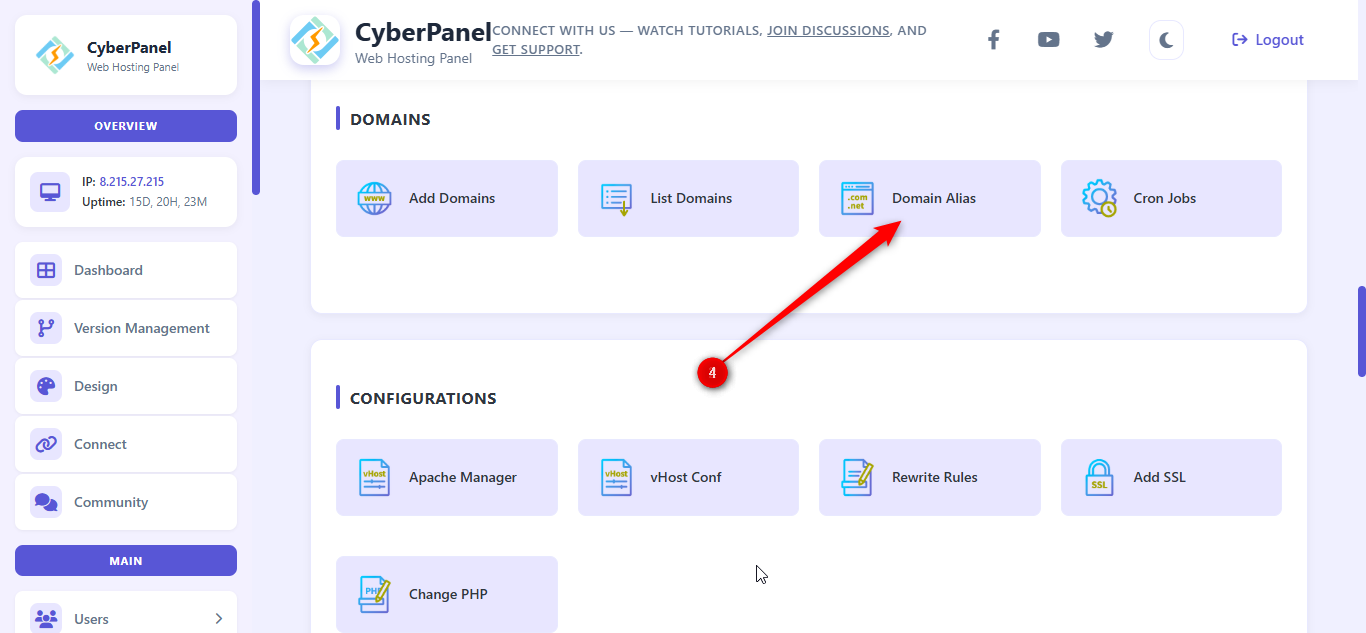Image resolution: width=1366 pixels, height=633 pixels.
Task: Click the Add Domains globe icon
Action: [x=375, y=198]
